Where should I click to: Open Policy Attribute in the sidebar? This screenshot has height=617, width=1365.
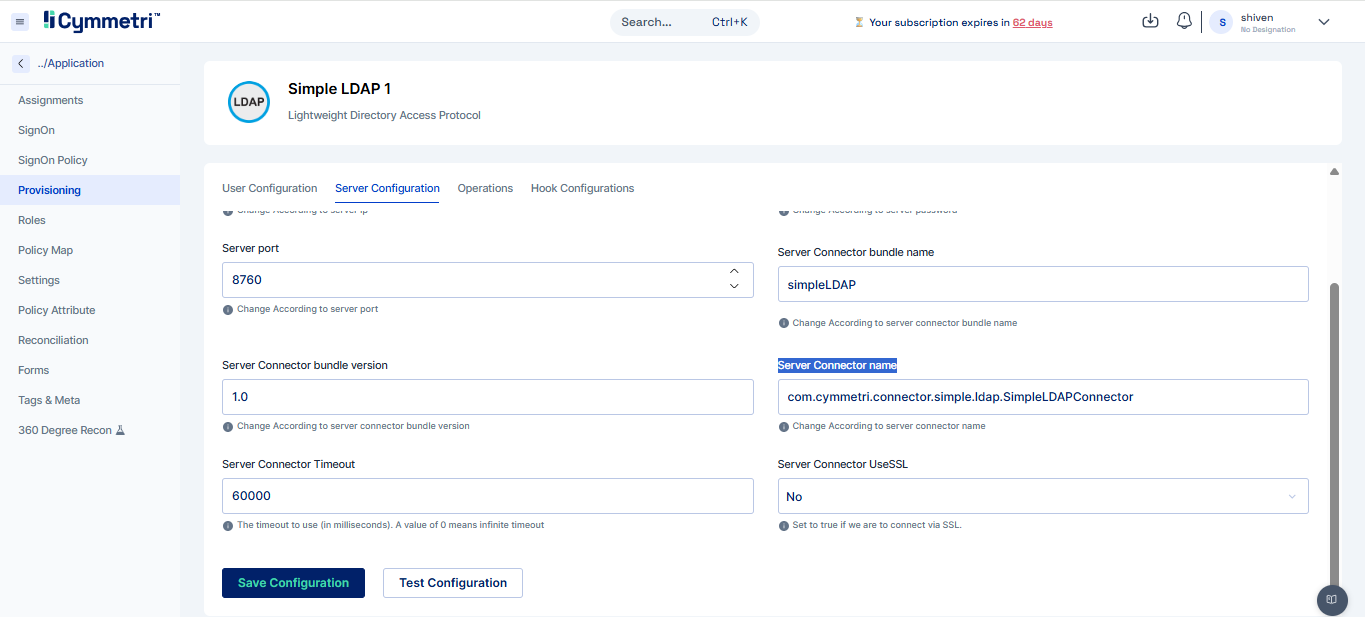tap(90, 310)
